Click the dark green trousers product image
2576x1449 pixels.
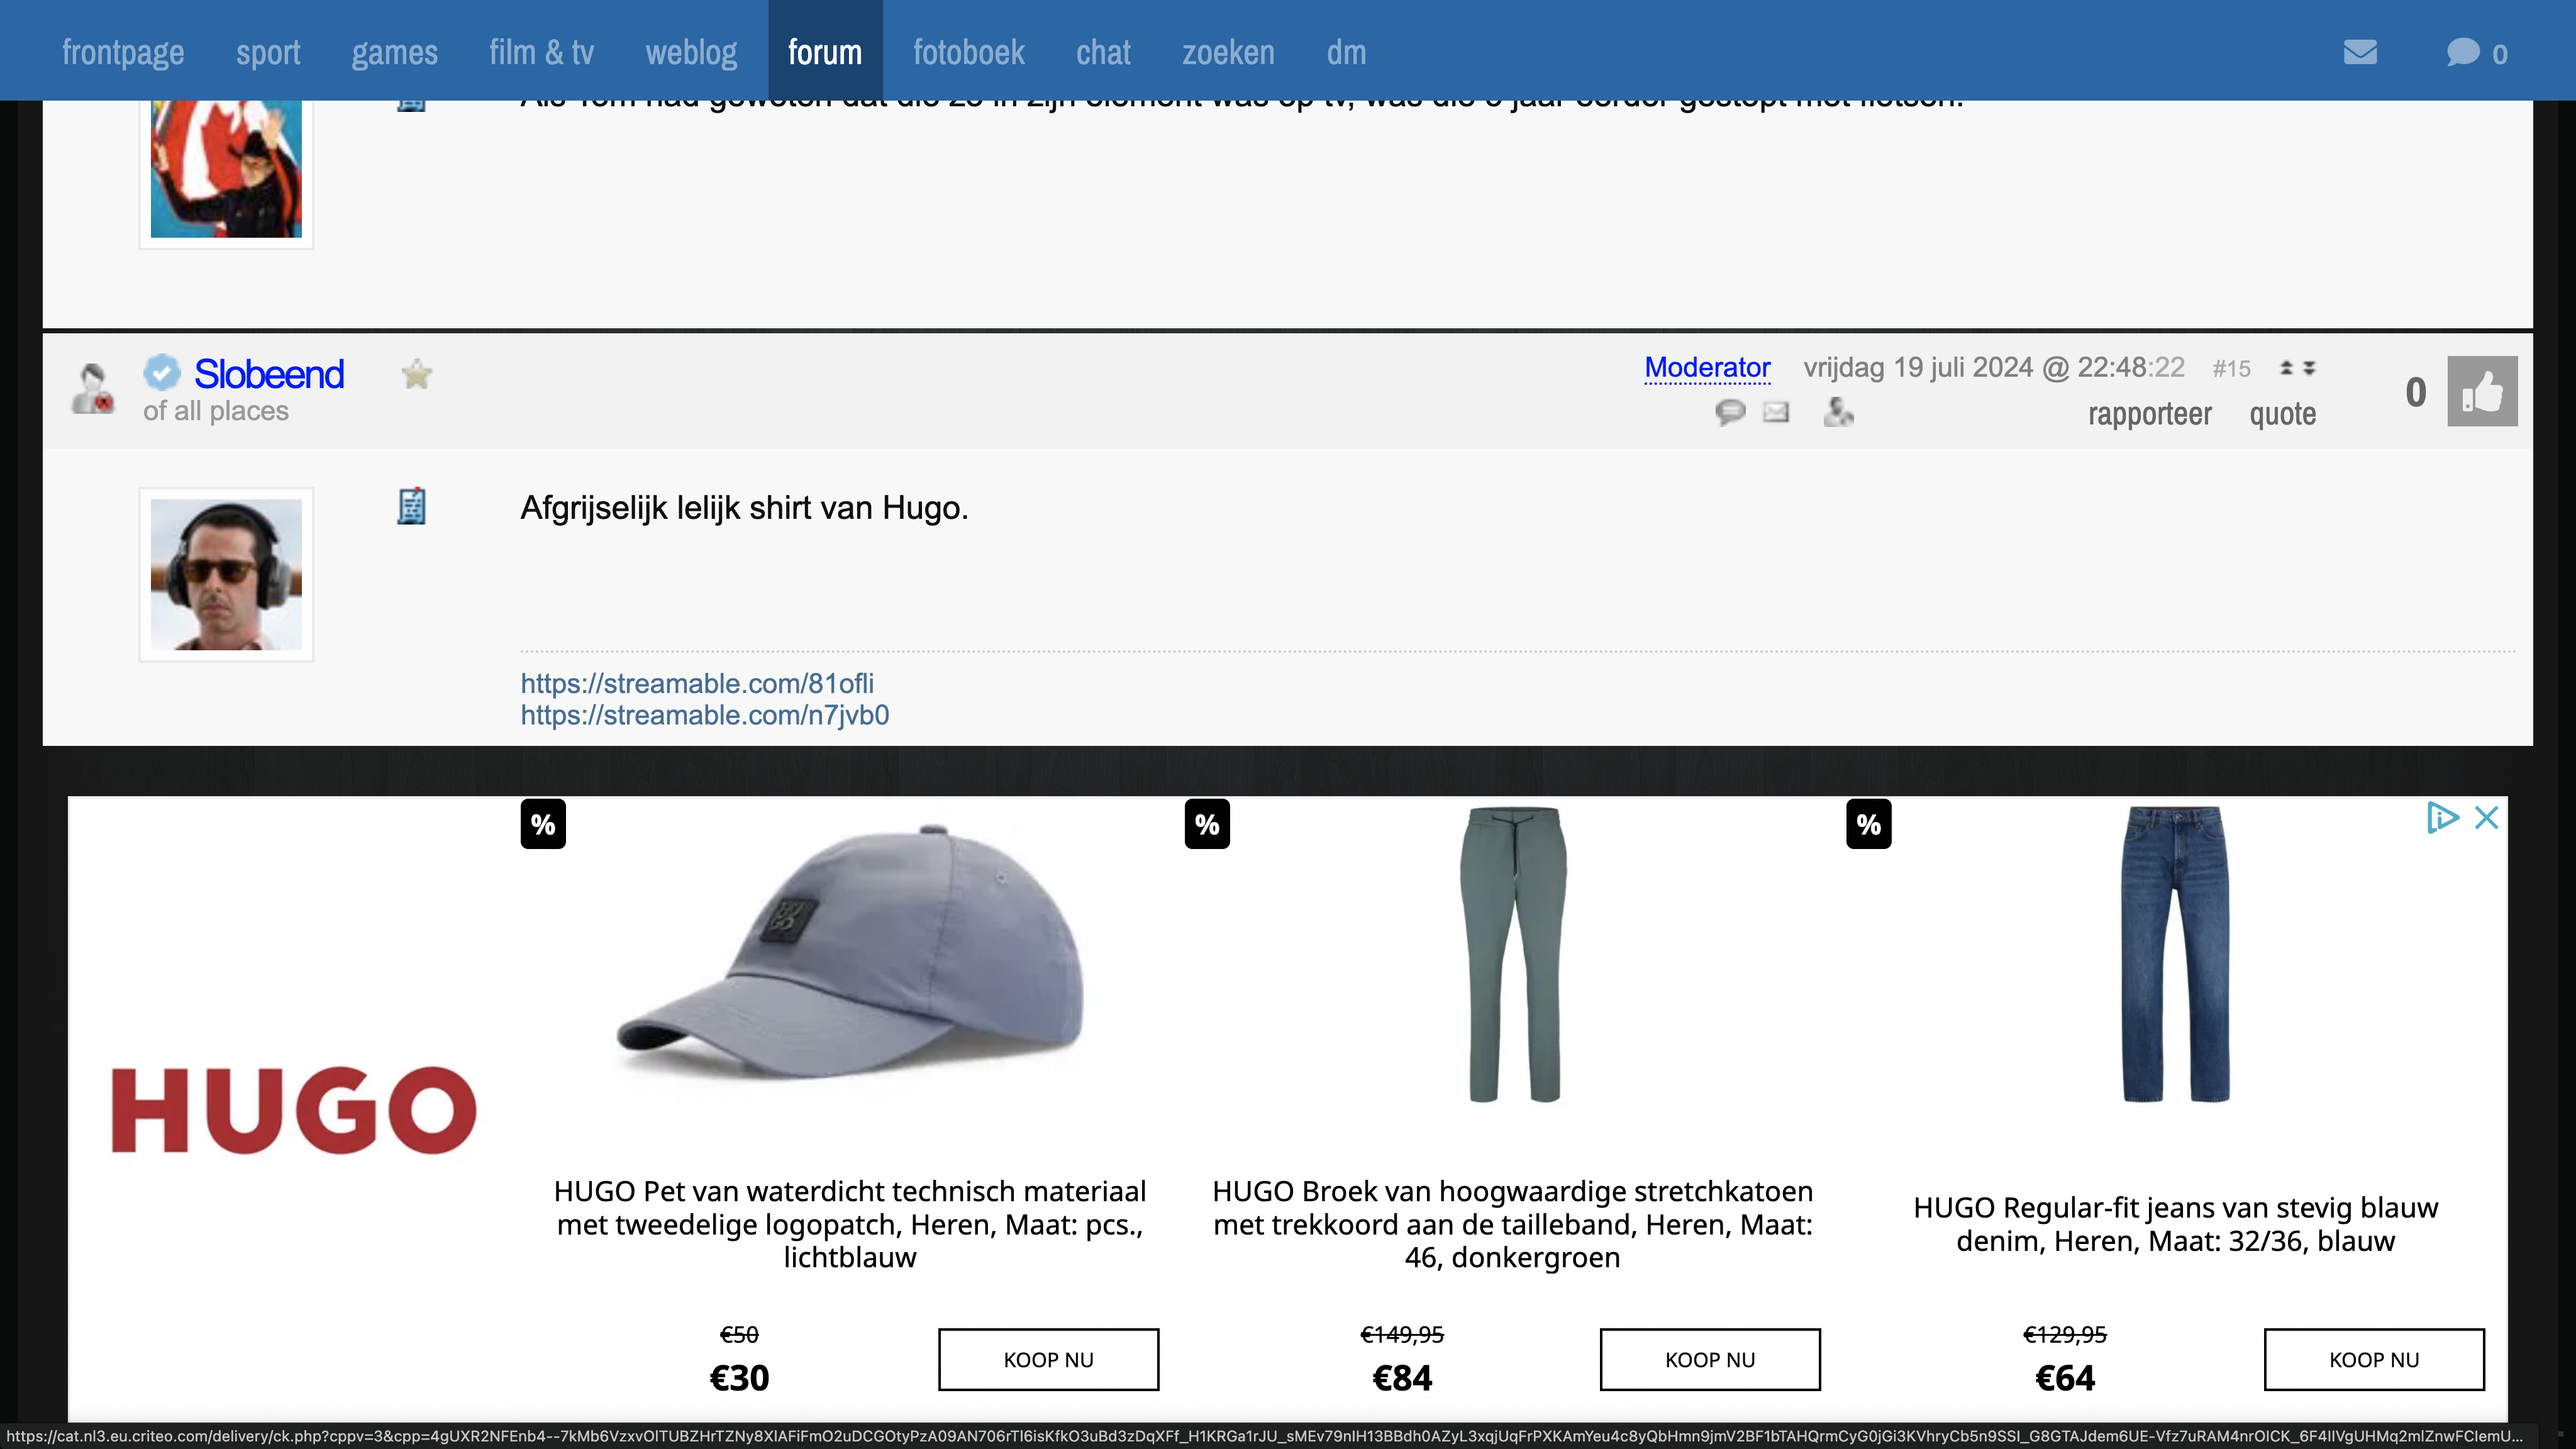[x=1513, y=954]
